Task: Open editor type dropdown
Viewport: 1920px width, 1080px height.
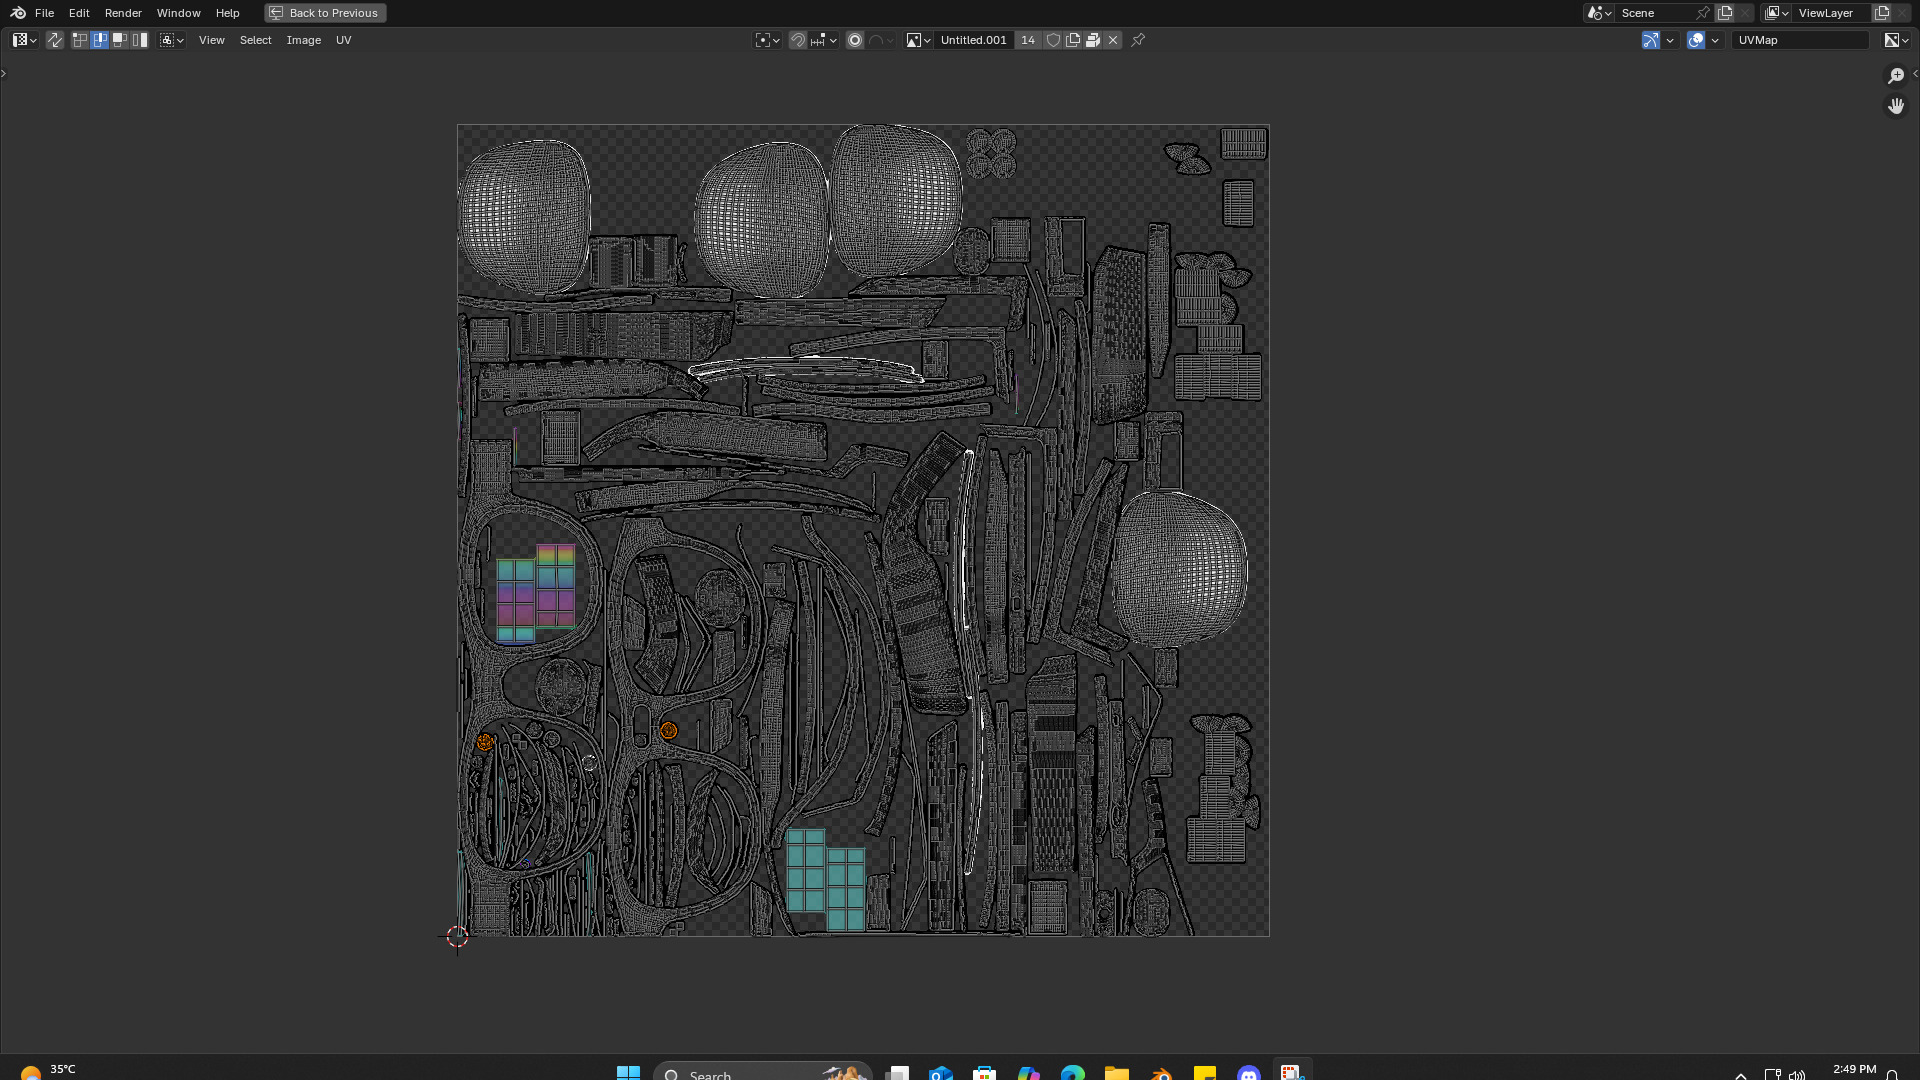Action: [x=24, y=40]
